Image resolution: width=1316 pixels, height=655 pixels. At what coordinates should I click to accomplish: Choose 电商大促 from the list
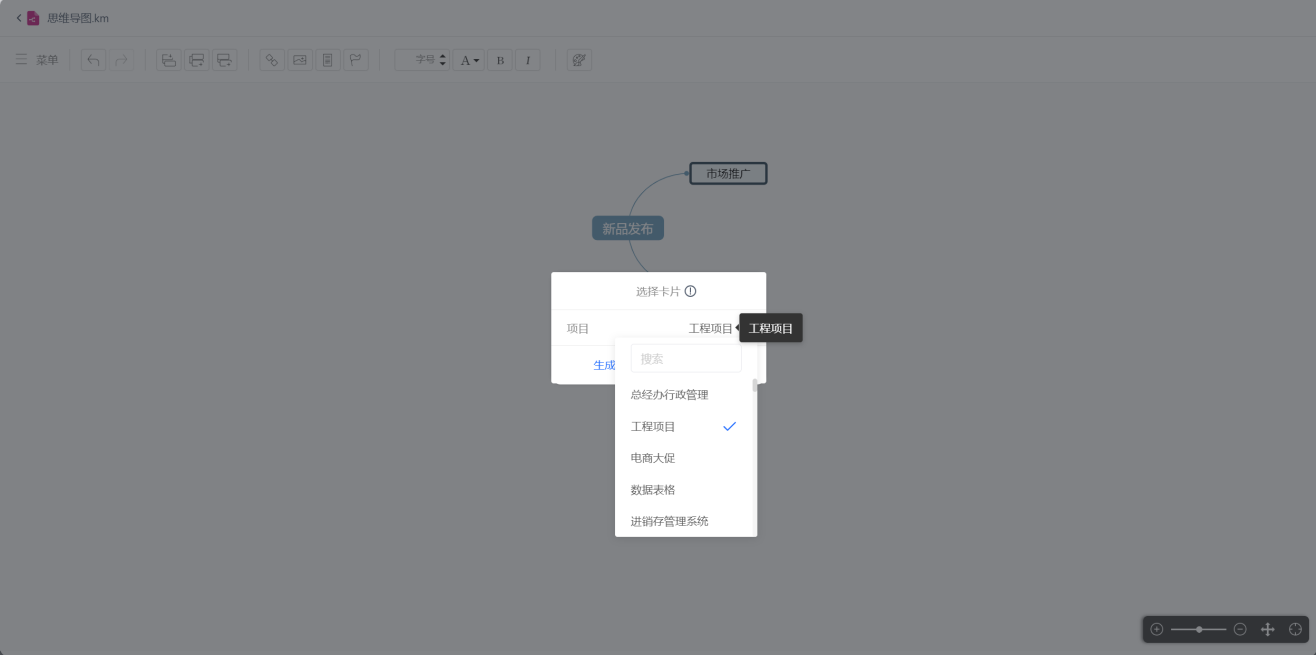[684, 458]
